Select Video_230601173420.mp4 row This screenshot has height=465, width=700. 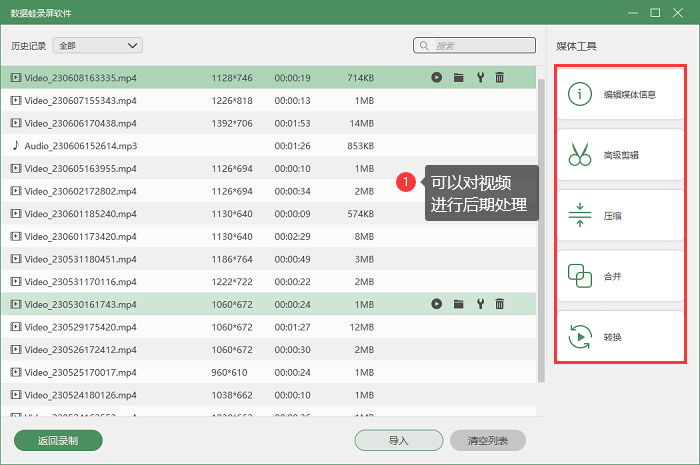coord(269,237)
